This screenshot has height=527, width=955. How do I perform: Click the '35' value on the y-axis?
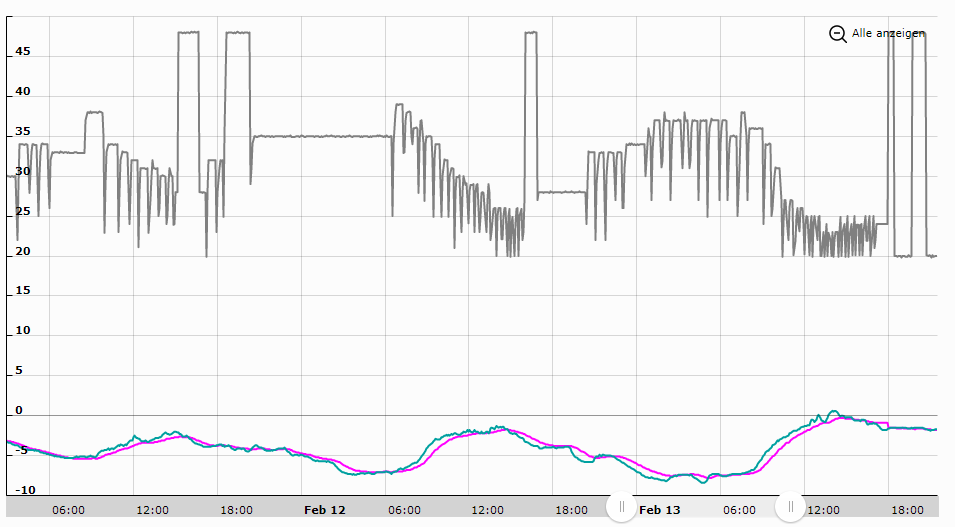pyautogui.click(x=23, y=132)
